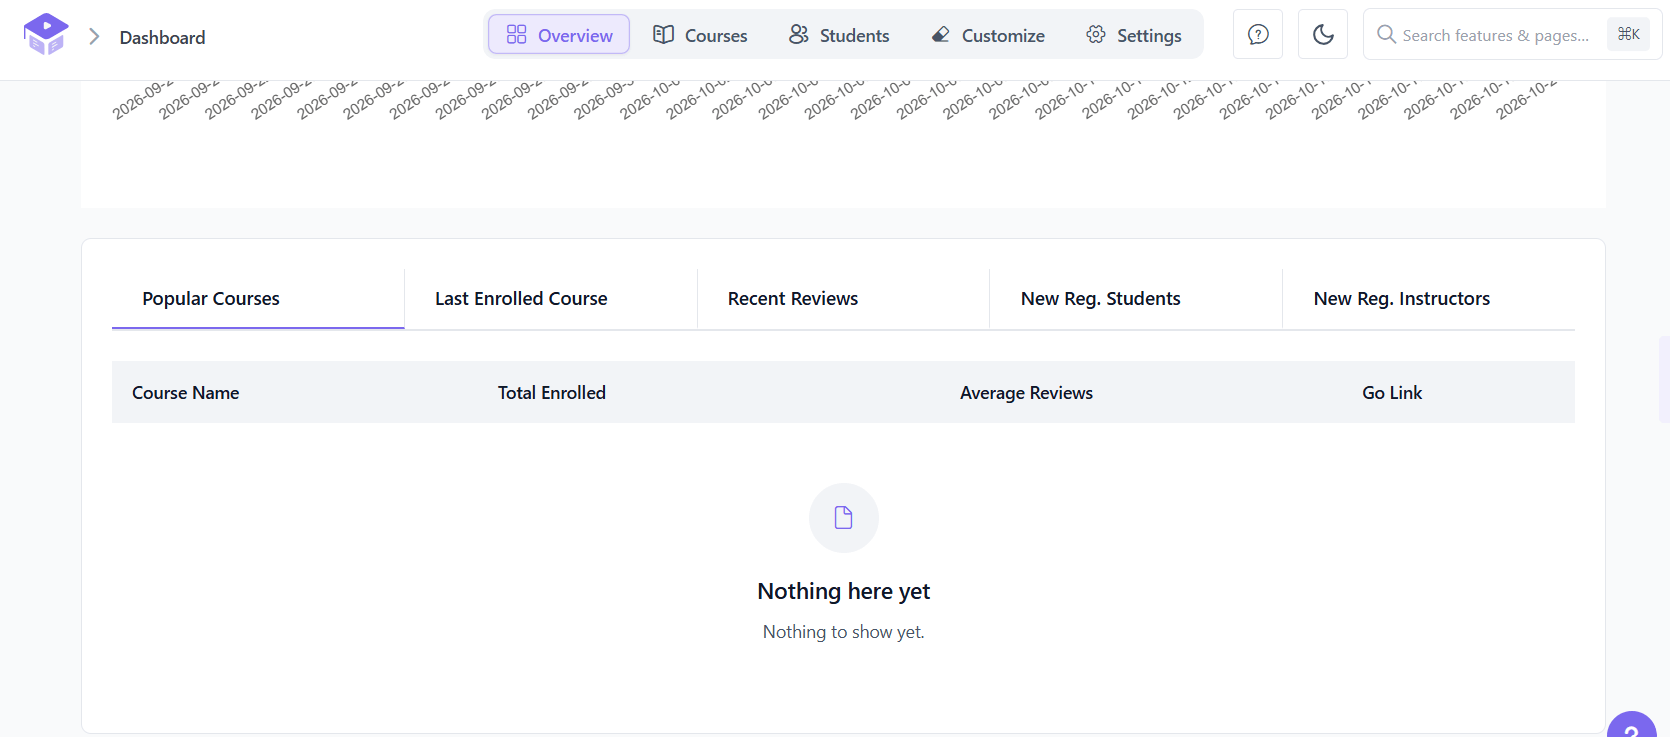Open the Overview navigation tab
Image resolution: width=1670 pixels, height=737 pixels.
coord(559,35)
